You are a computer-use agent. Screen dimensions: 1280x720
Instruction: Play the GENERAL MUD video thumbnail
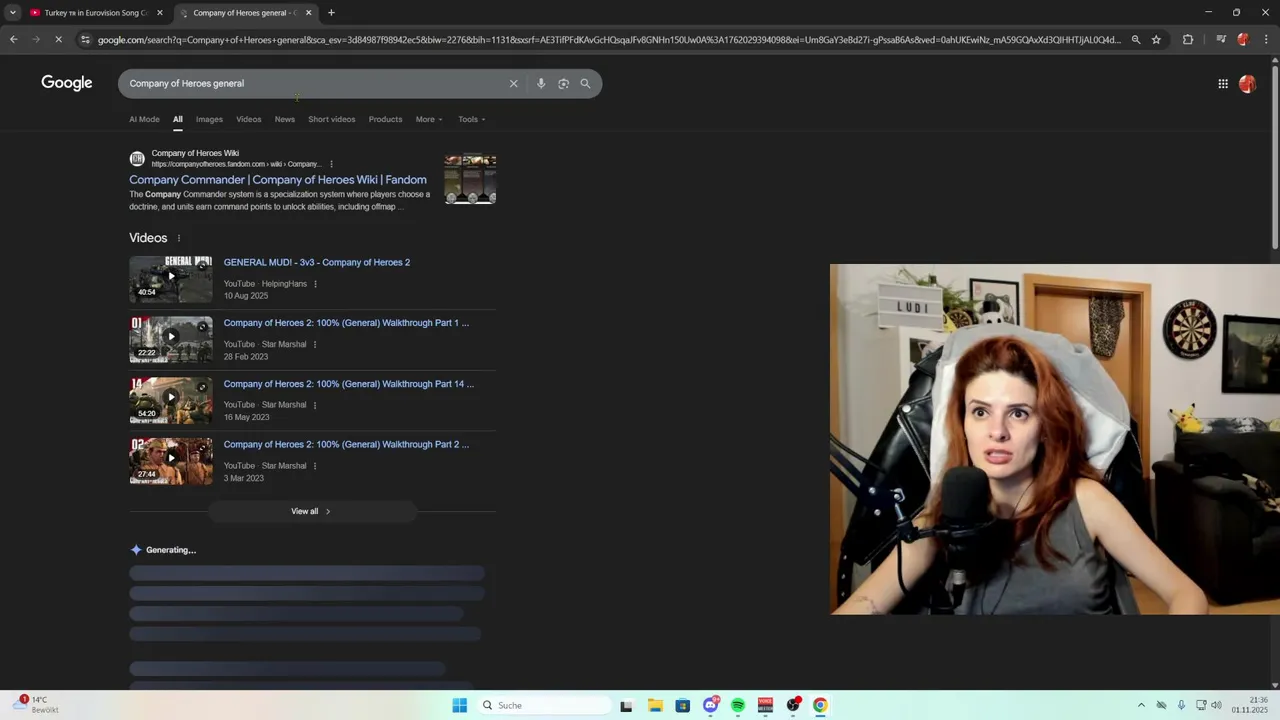point(171,279)
